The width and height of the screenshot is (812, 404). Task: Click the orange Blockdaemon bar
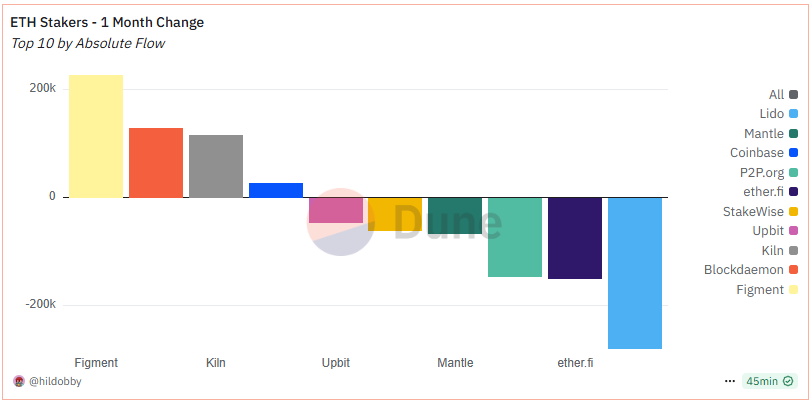pos(156,163)
